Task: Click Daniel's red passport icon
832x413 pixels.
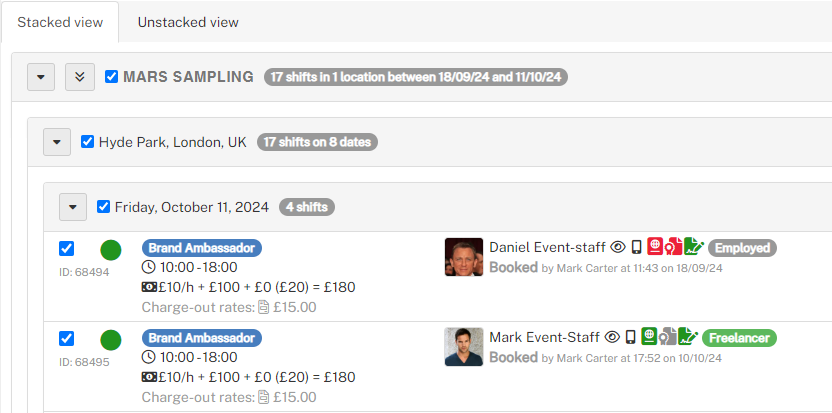Action: pos(655,247)
